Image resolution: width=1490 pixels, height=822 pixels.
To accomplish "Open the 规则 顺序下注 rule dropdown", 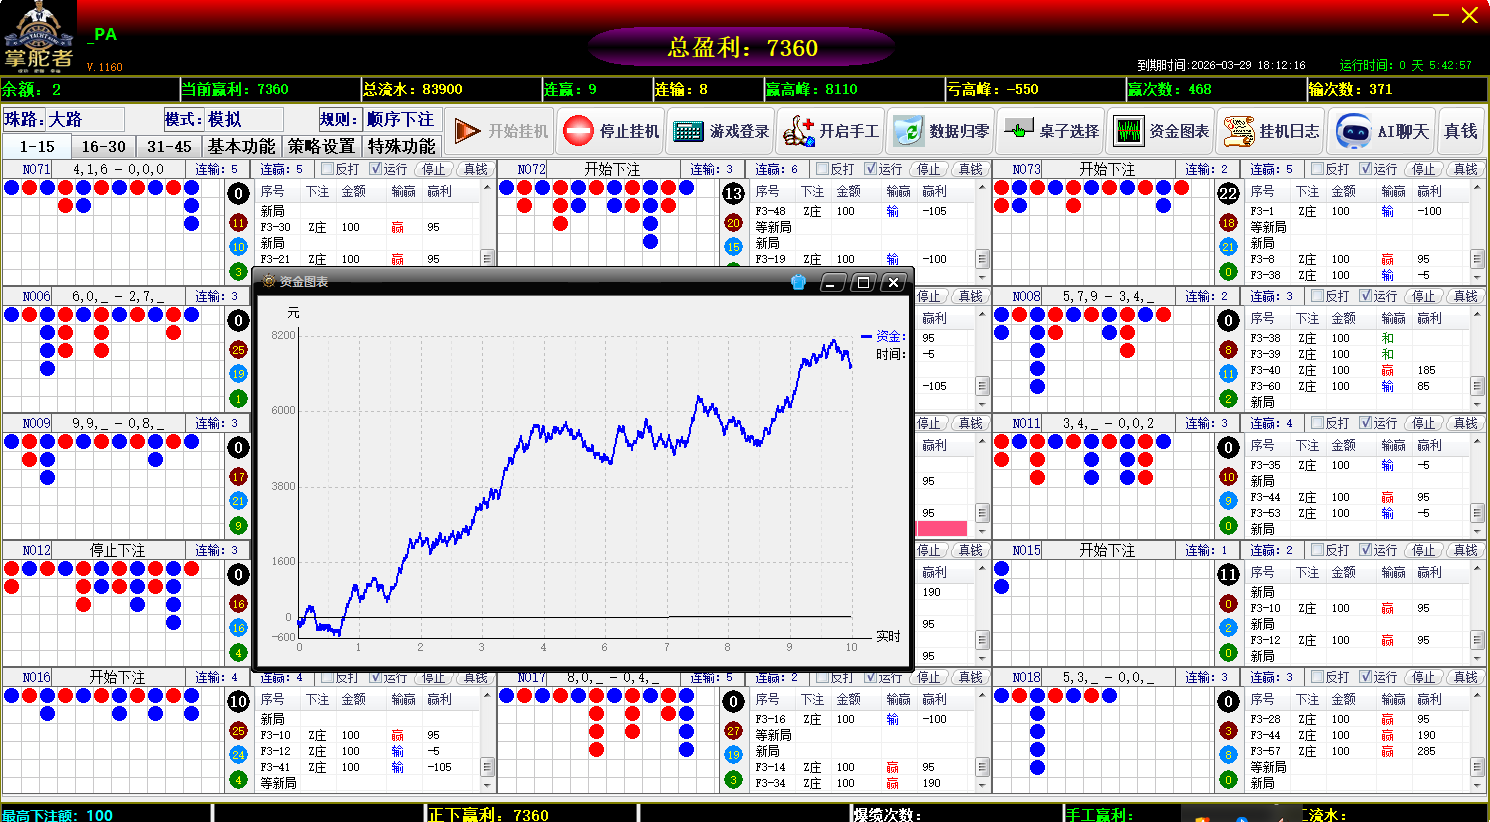I will click(400, 120).
